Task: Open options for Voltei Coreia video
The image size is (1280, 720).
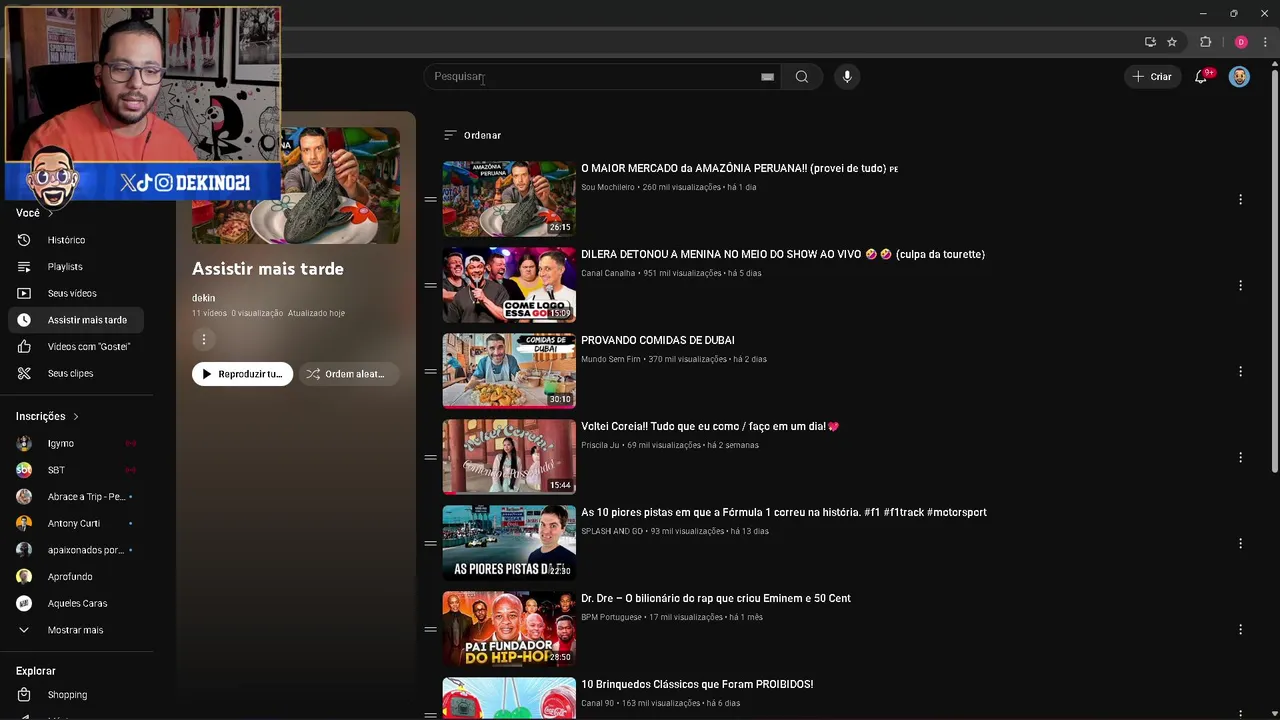Action: coord(1240,457)
